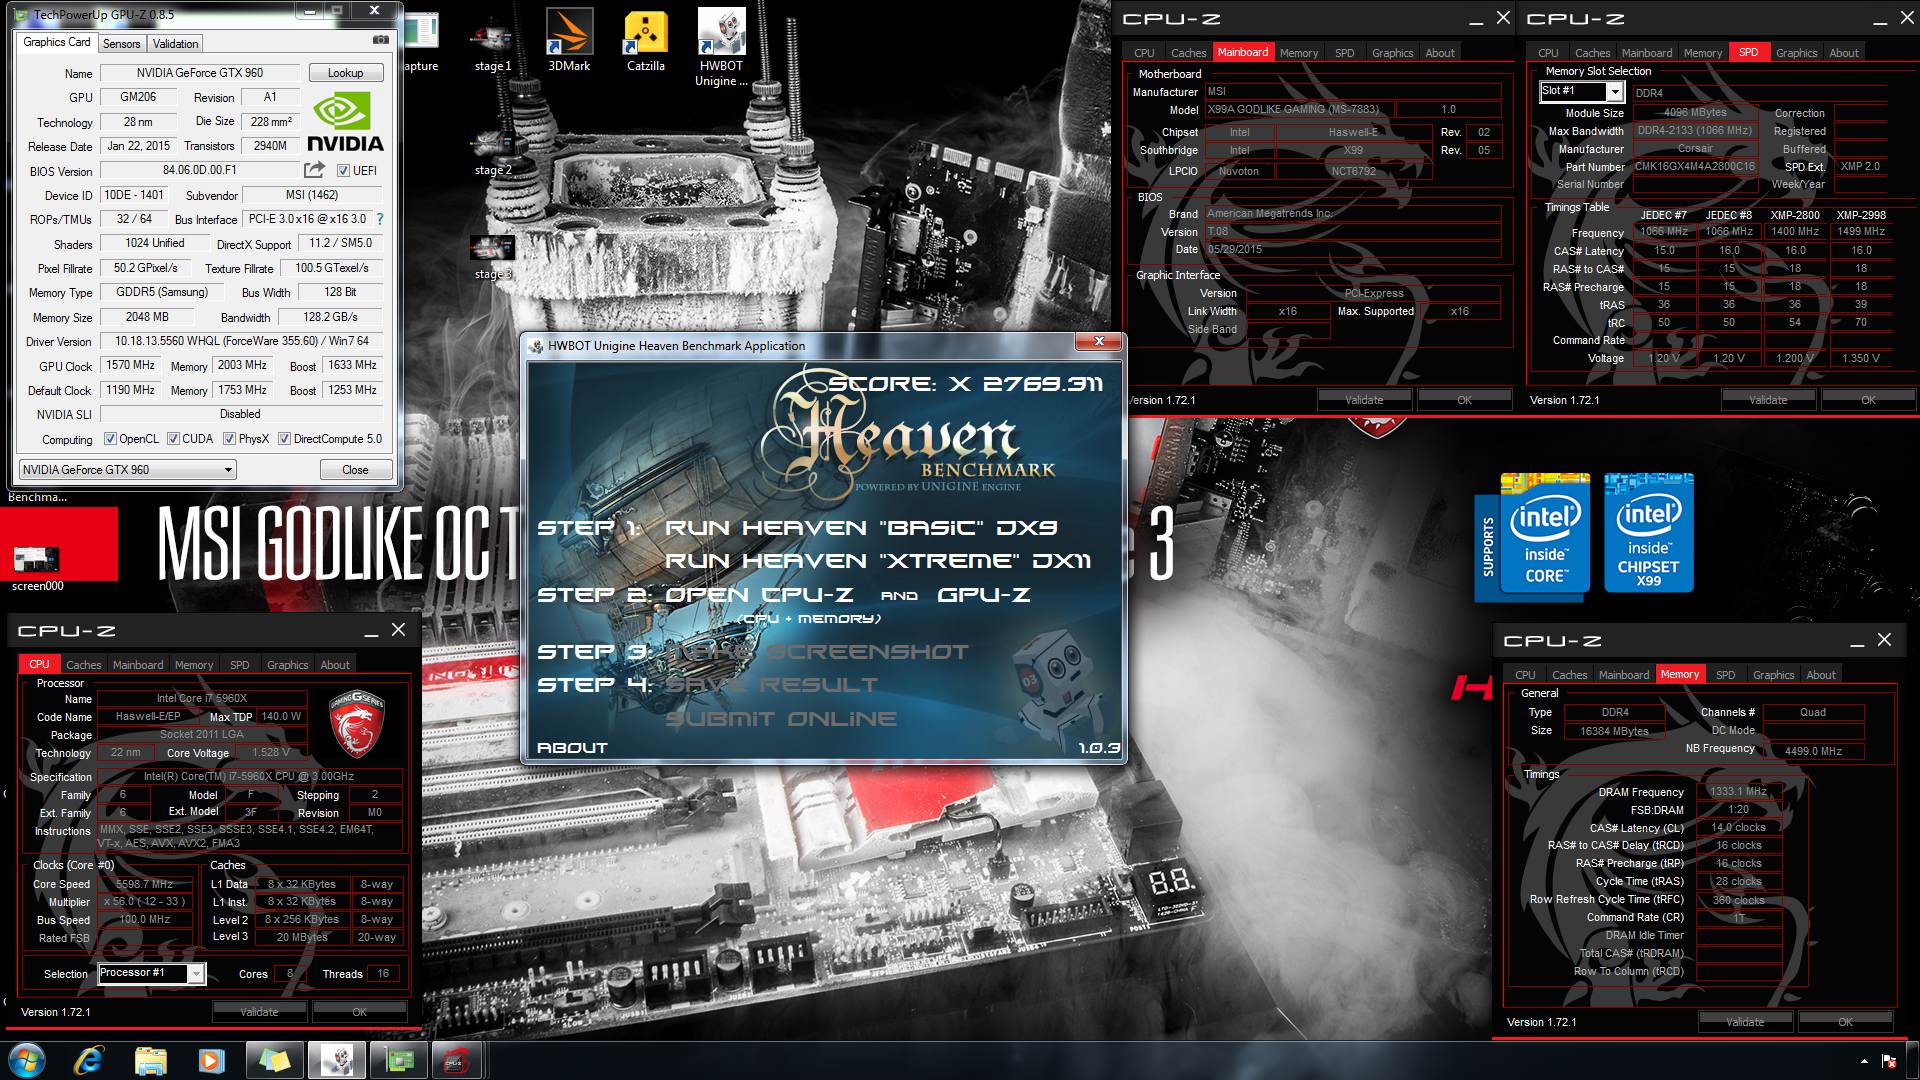1920x1080 pixels.
Task: Minimize the CPU-Z Mainboard window
Action: pos(1476,21)
